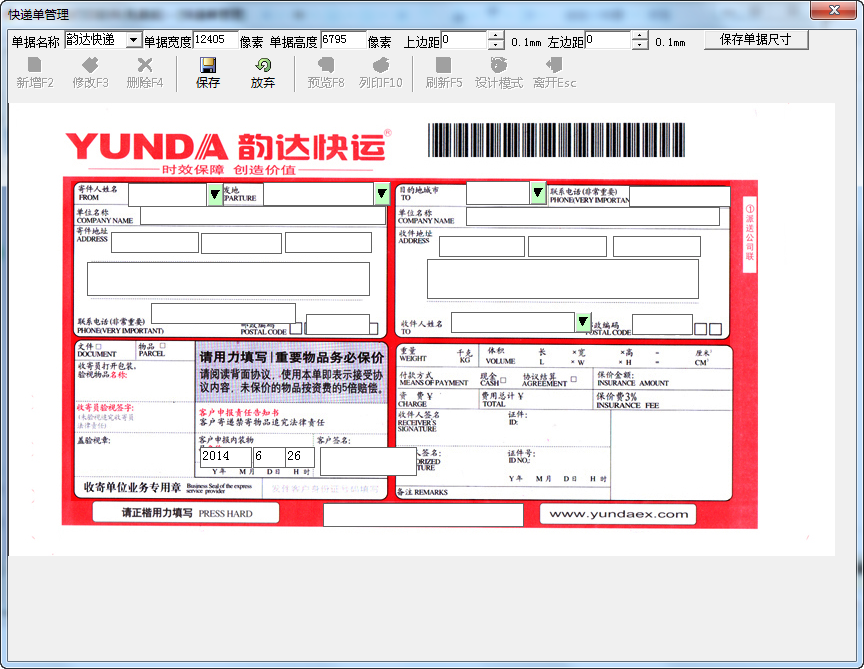
Task: Click the day field showing 26
Action: click(x=300, y=456)
